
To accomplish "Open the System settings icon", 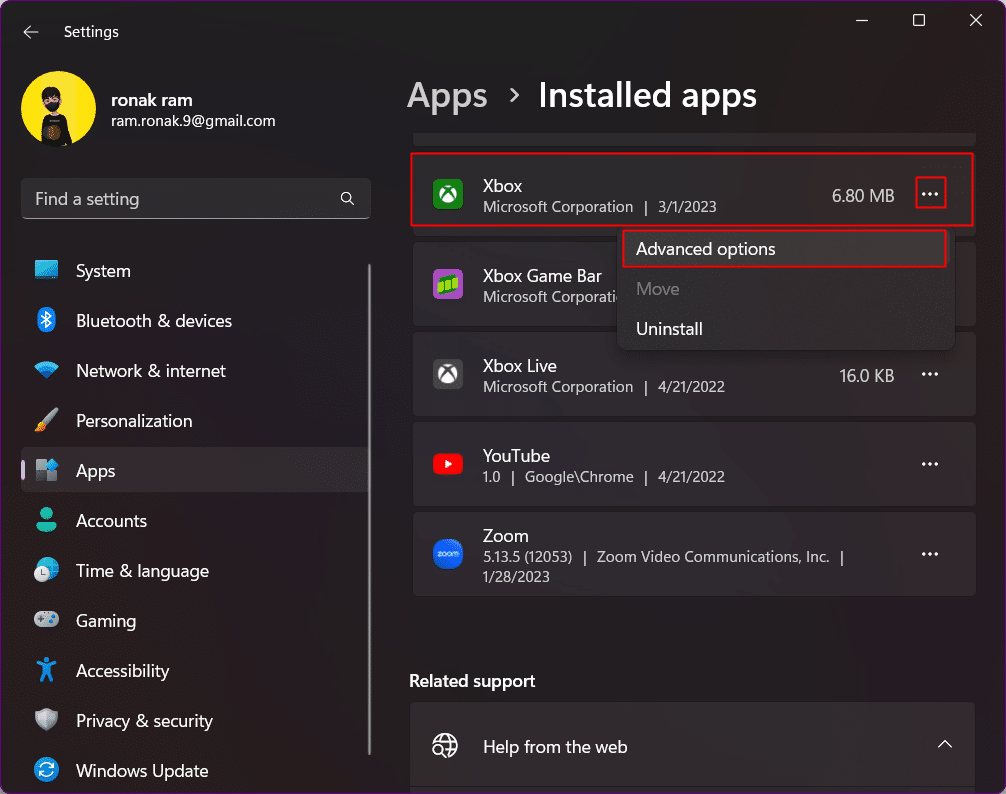I will pos(46,270).
